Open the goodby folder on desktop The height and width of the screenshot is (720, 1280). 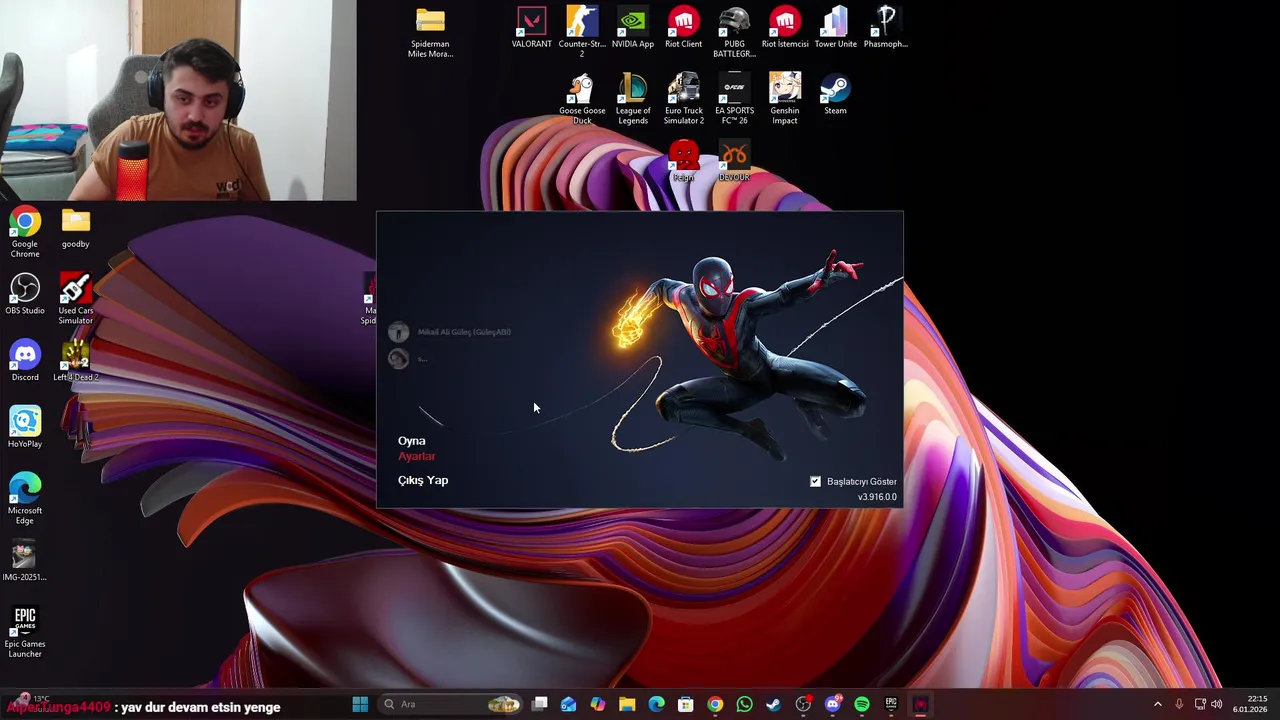[x=75, y=228]
